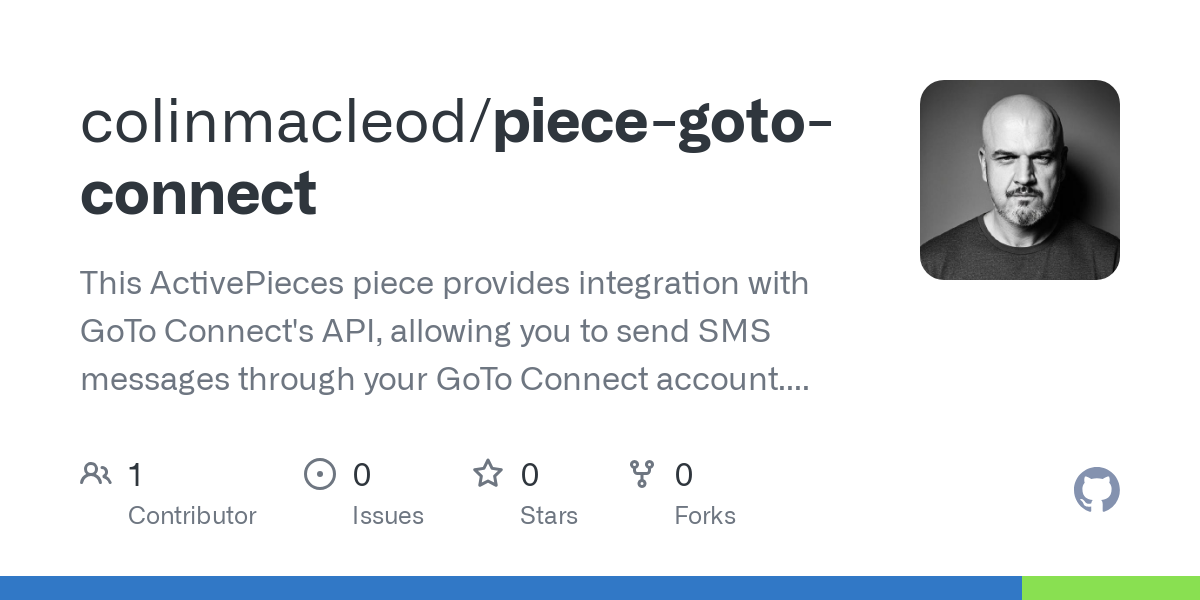This screenshot has height=600, width=1200.
Task: Click the blue language bar segment
Action: coord(511,588)
